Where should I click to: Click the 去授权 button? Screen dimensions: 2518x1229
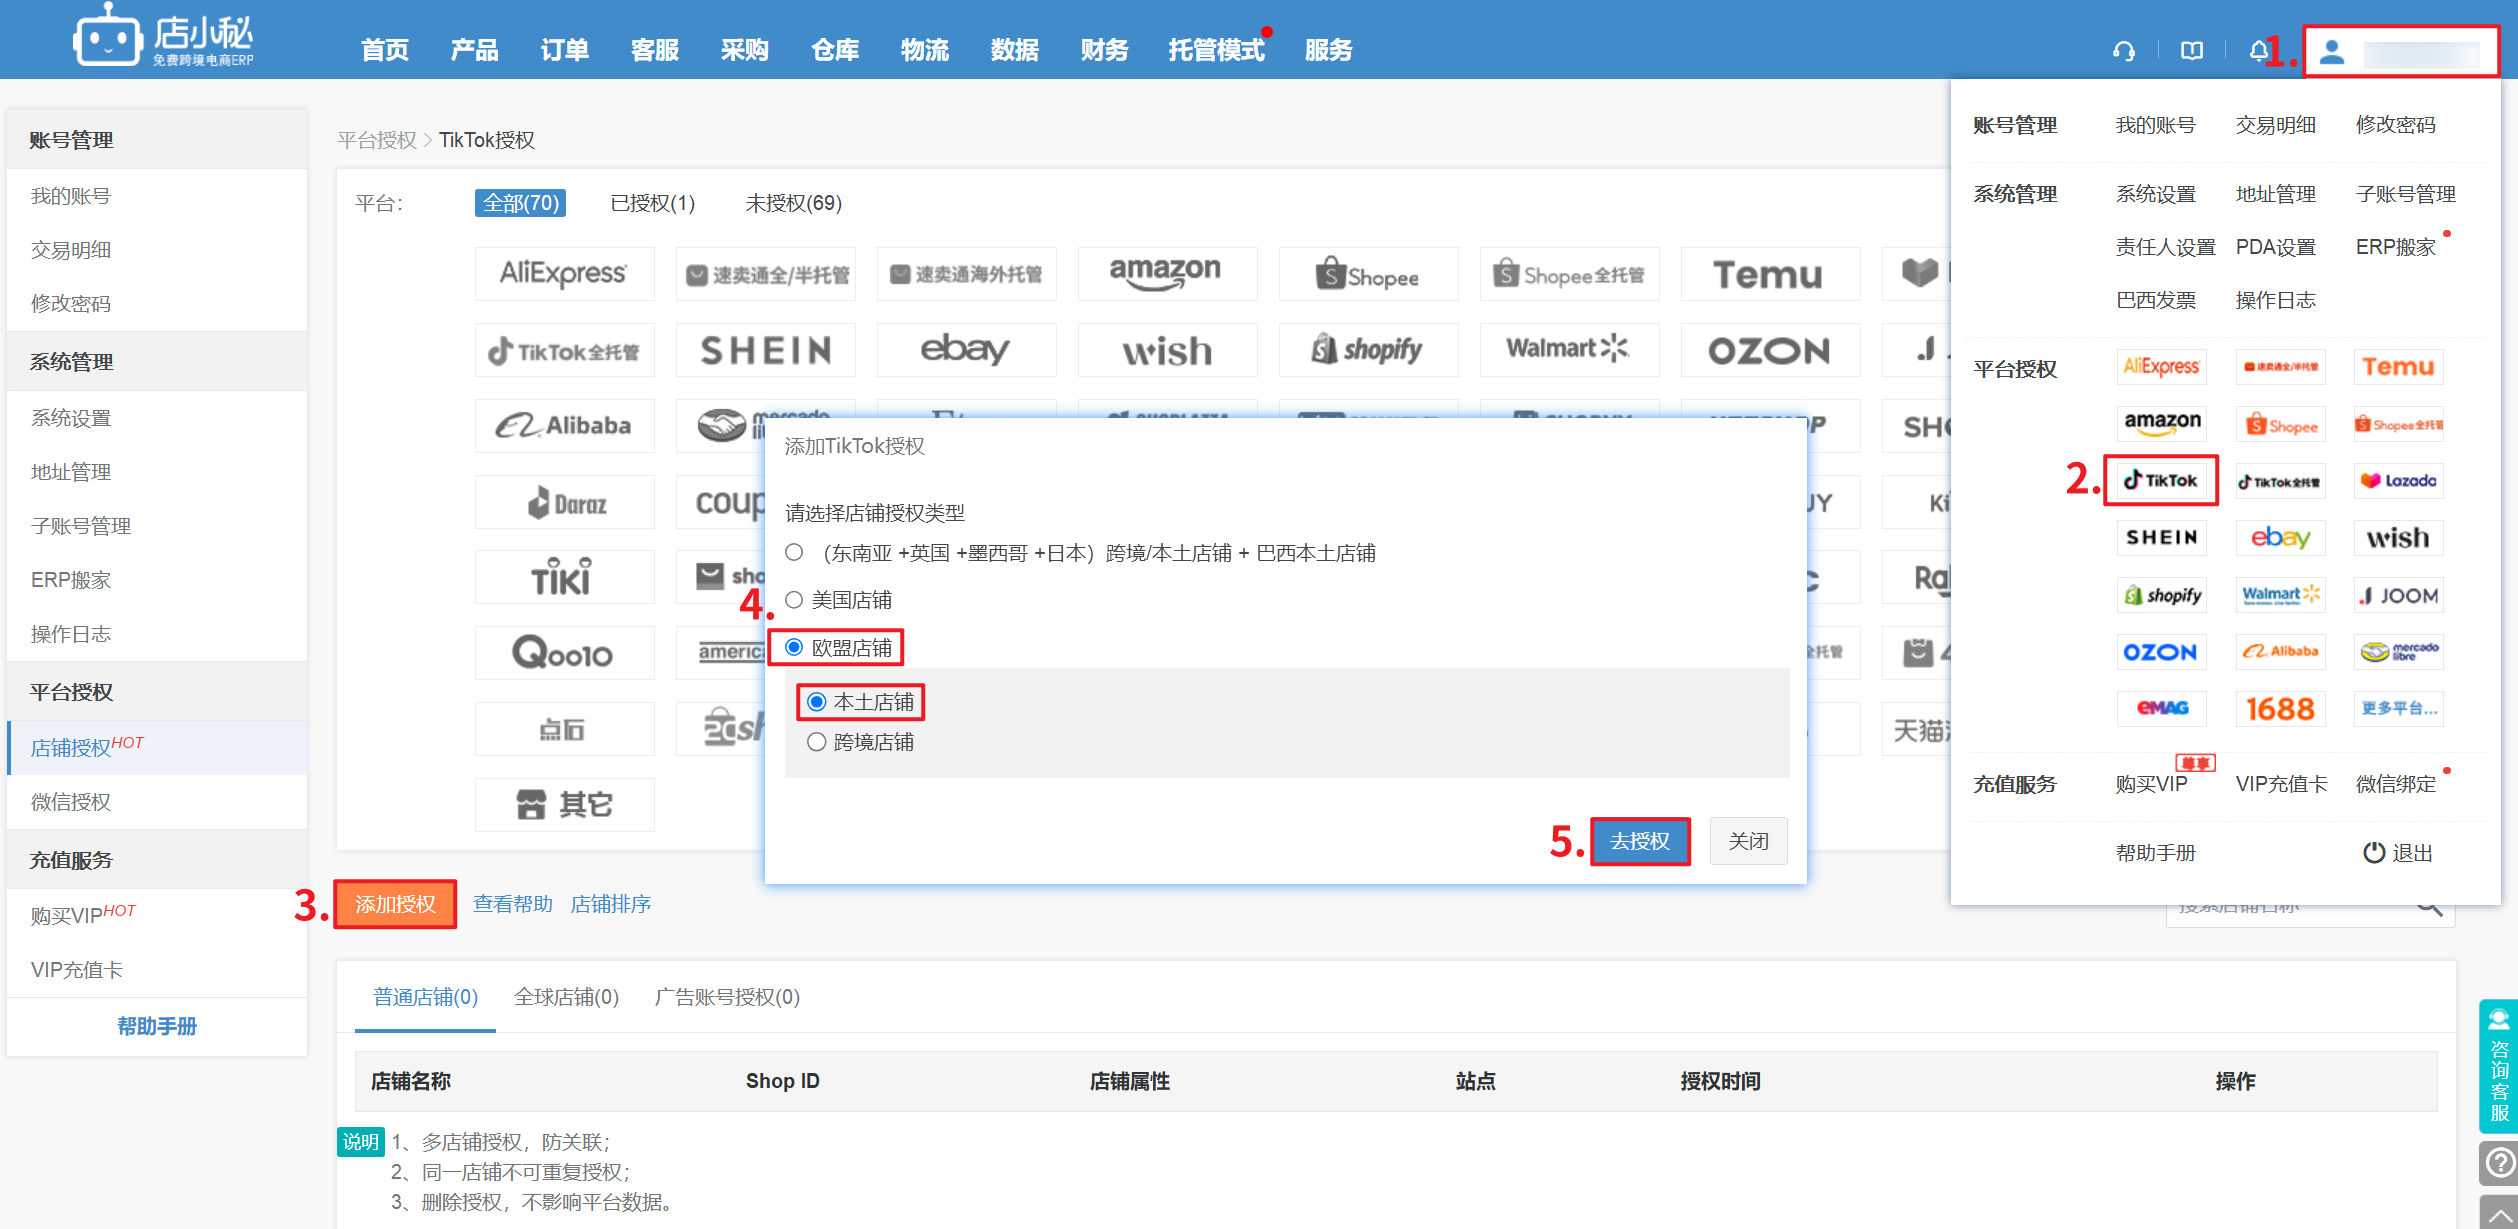click(1639, 841)
